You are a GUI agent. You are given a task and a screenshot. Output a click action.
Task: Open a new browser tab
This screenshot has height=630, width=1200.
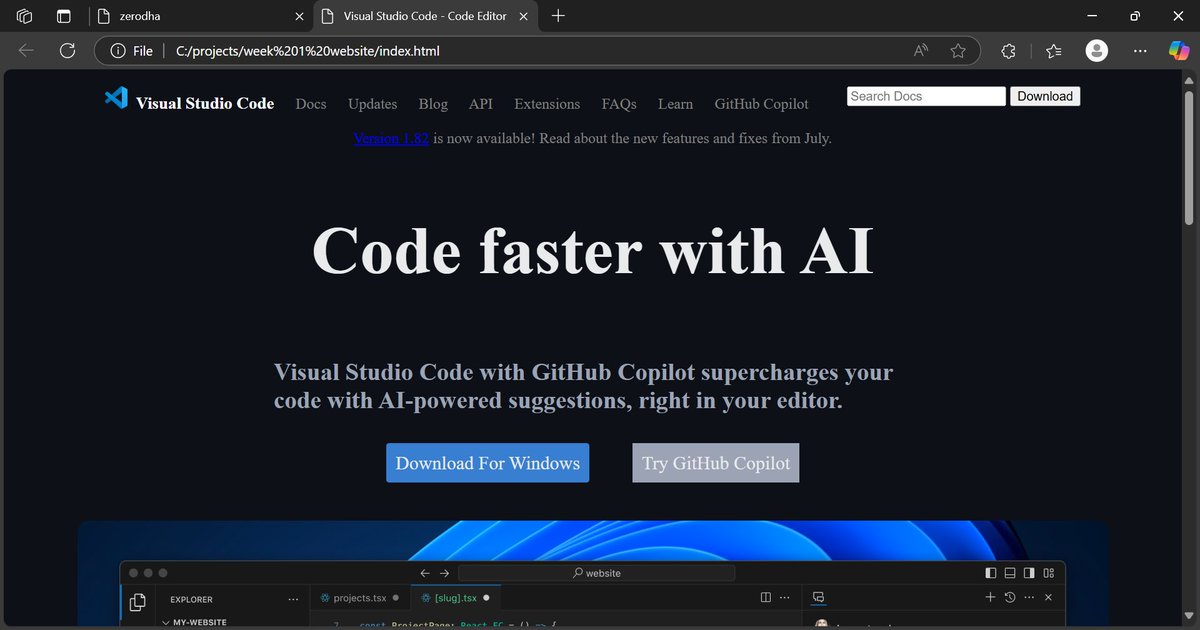[x=558, y=16]
